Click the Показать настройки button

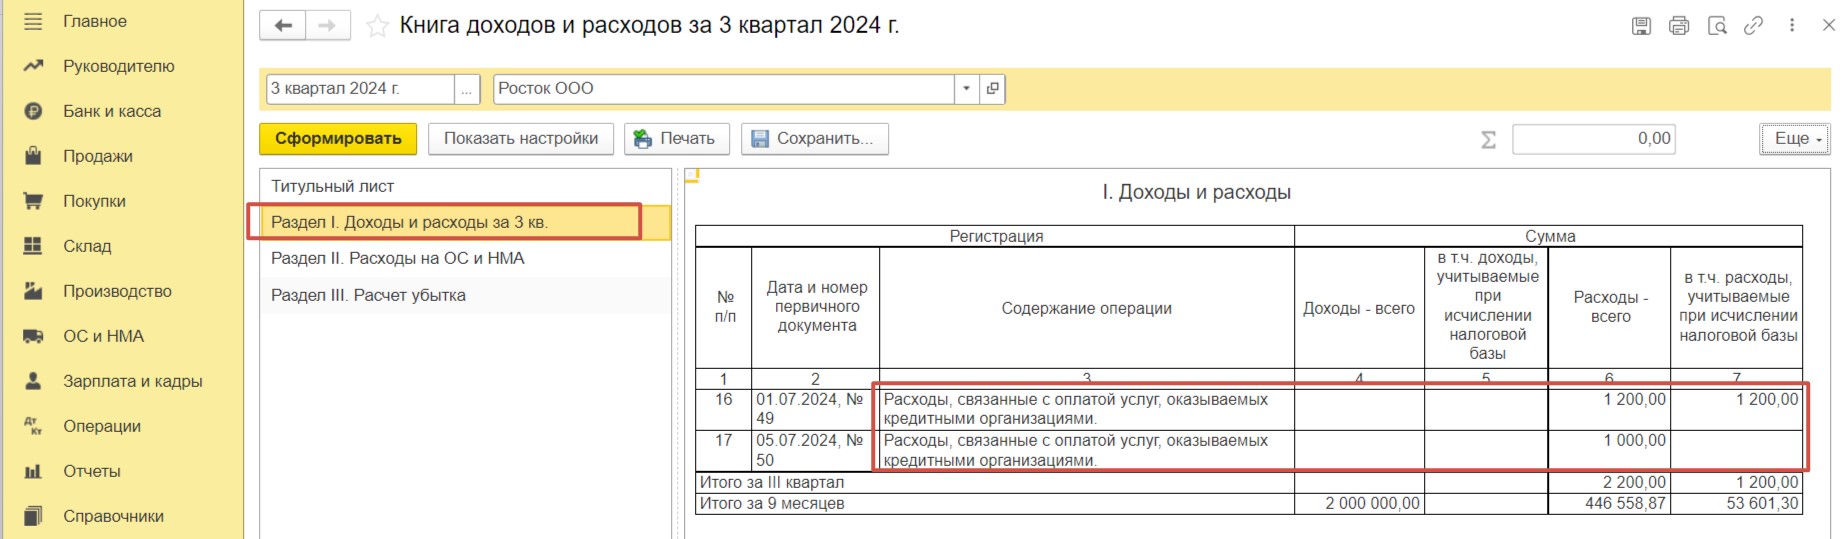521,139
